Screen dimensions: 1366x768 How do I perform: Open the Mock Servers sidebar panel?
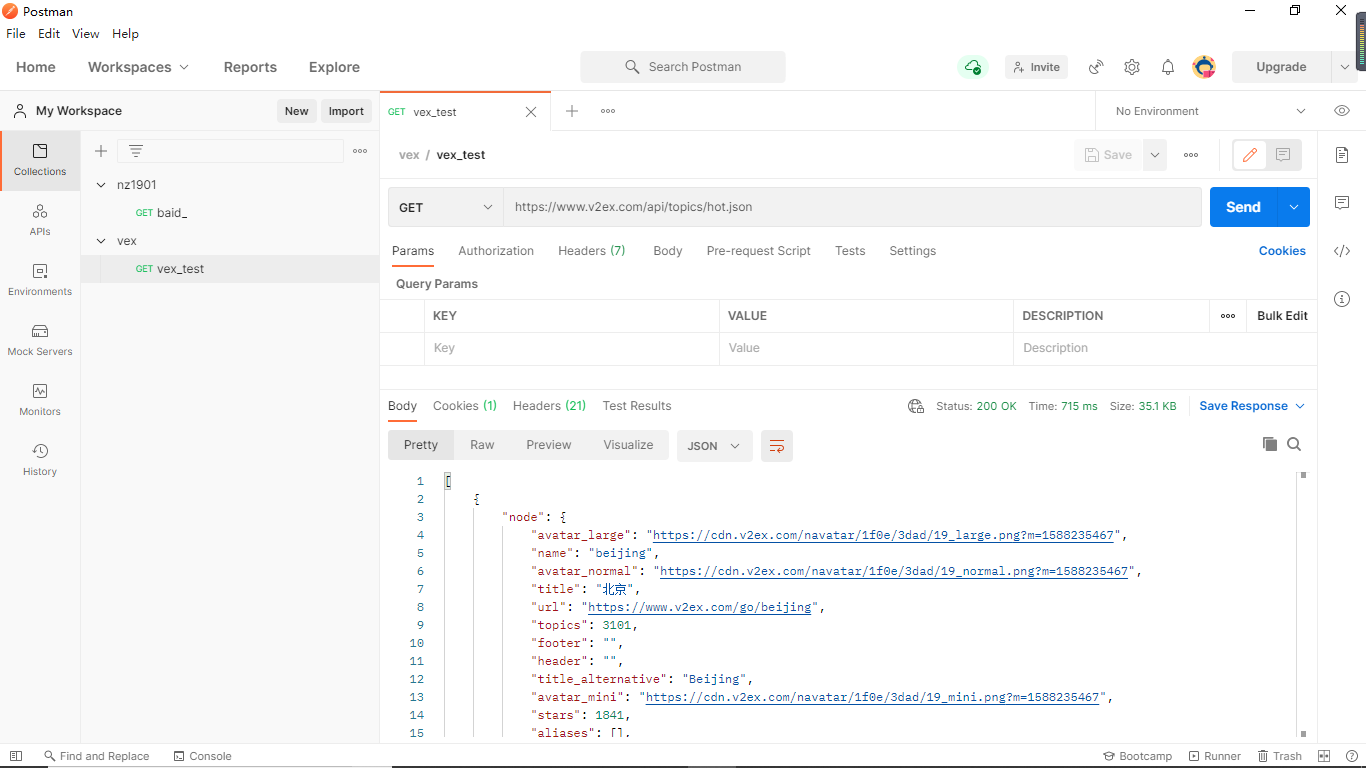click(x=40, y=340)
